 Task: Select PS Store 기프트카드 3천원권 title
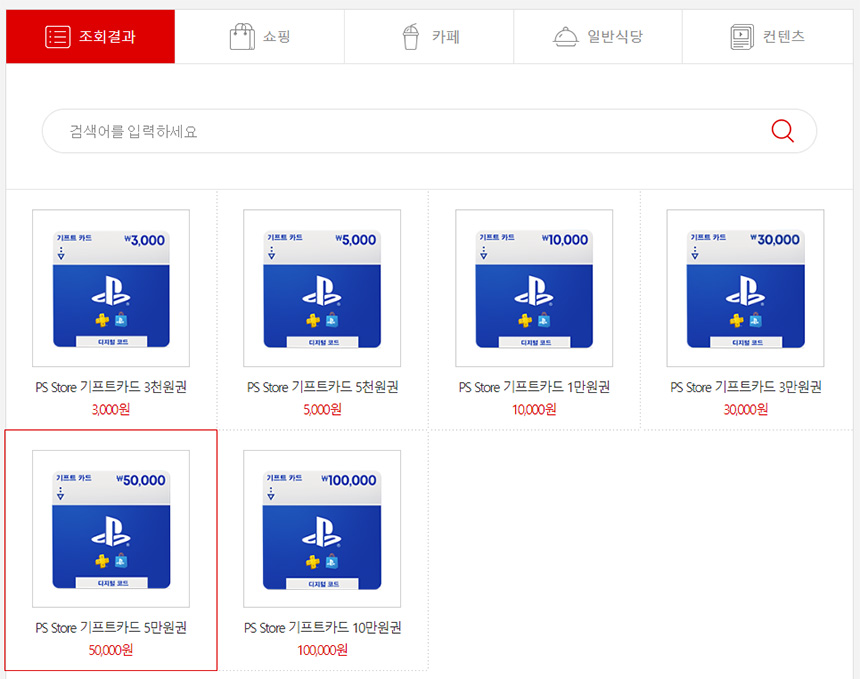(111, 387)
